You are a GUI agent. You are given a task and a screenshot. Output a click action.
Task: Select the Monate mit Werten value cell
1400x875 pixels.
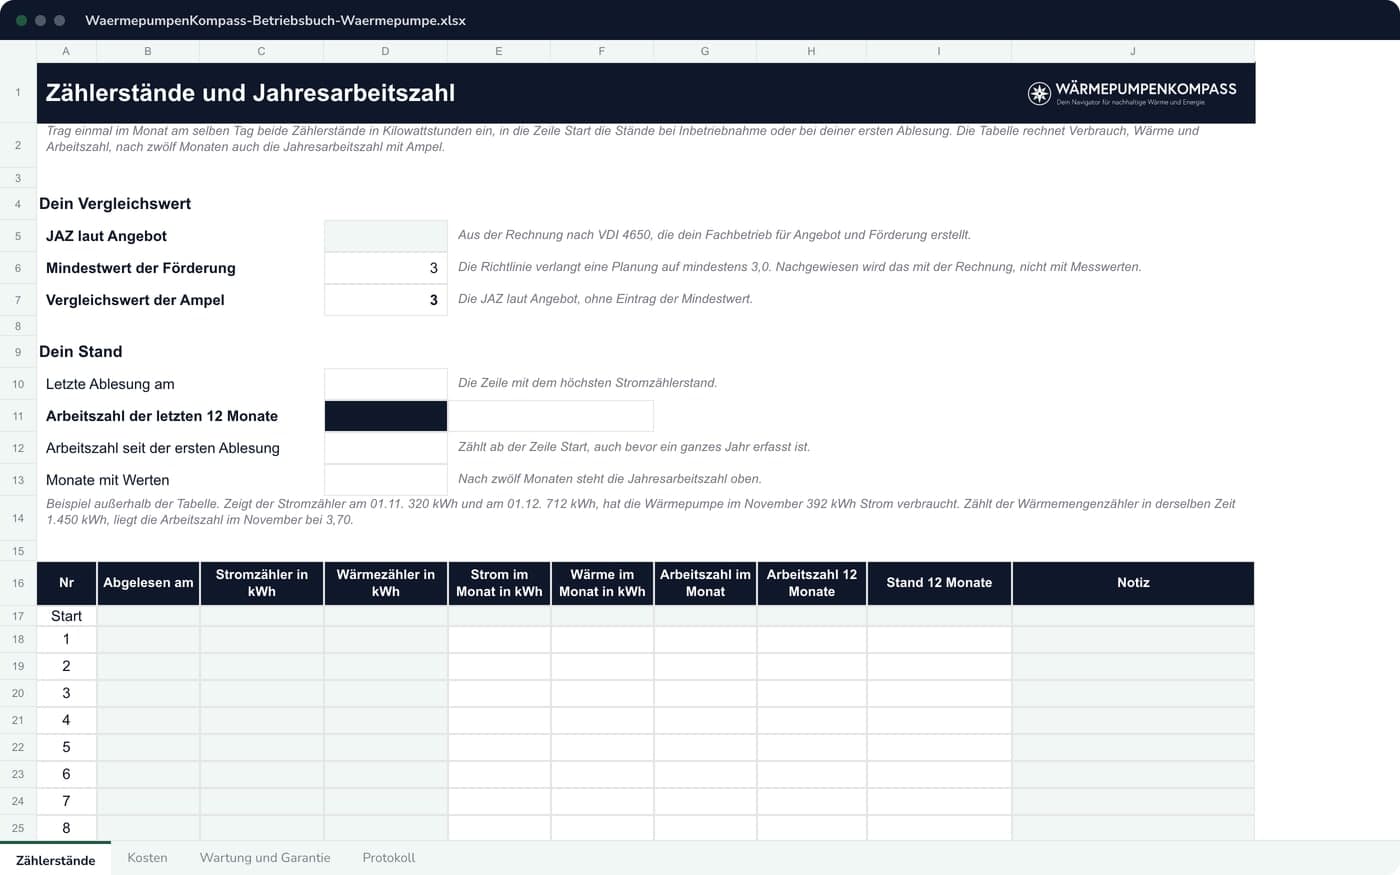pos(386,480)
